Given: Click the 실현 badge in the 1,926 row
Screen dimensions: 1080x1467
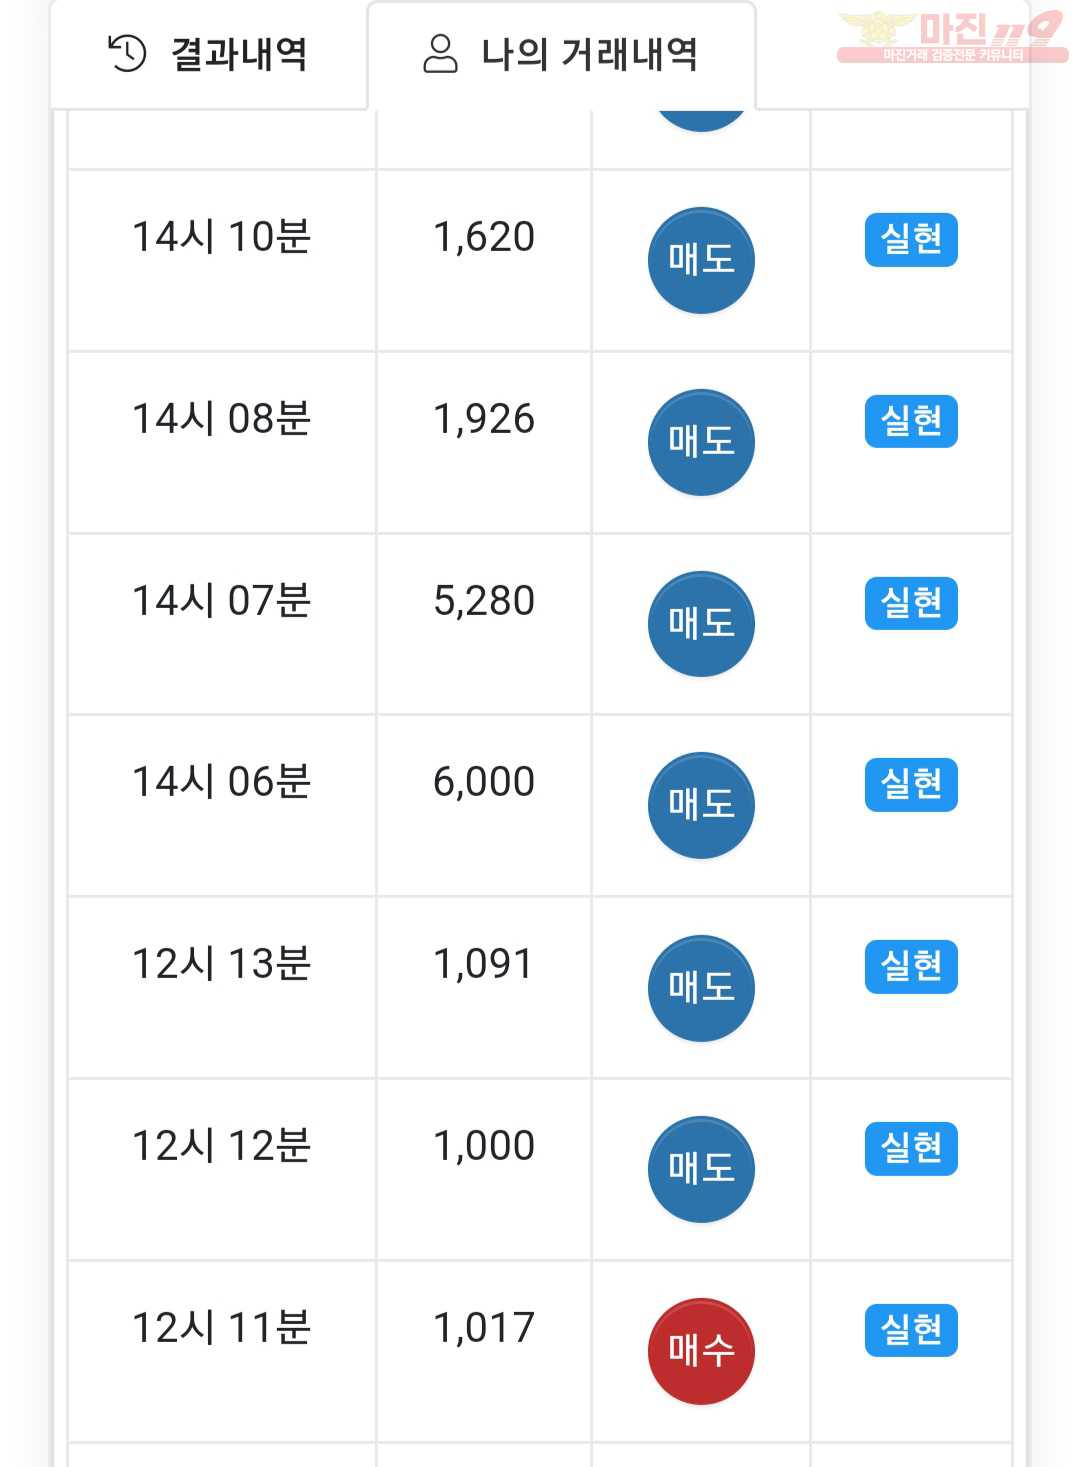Looking at the screenshot, I should tap(911, 422).
